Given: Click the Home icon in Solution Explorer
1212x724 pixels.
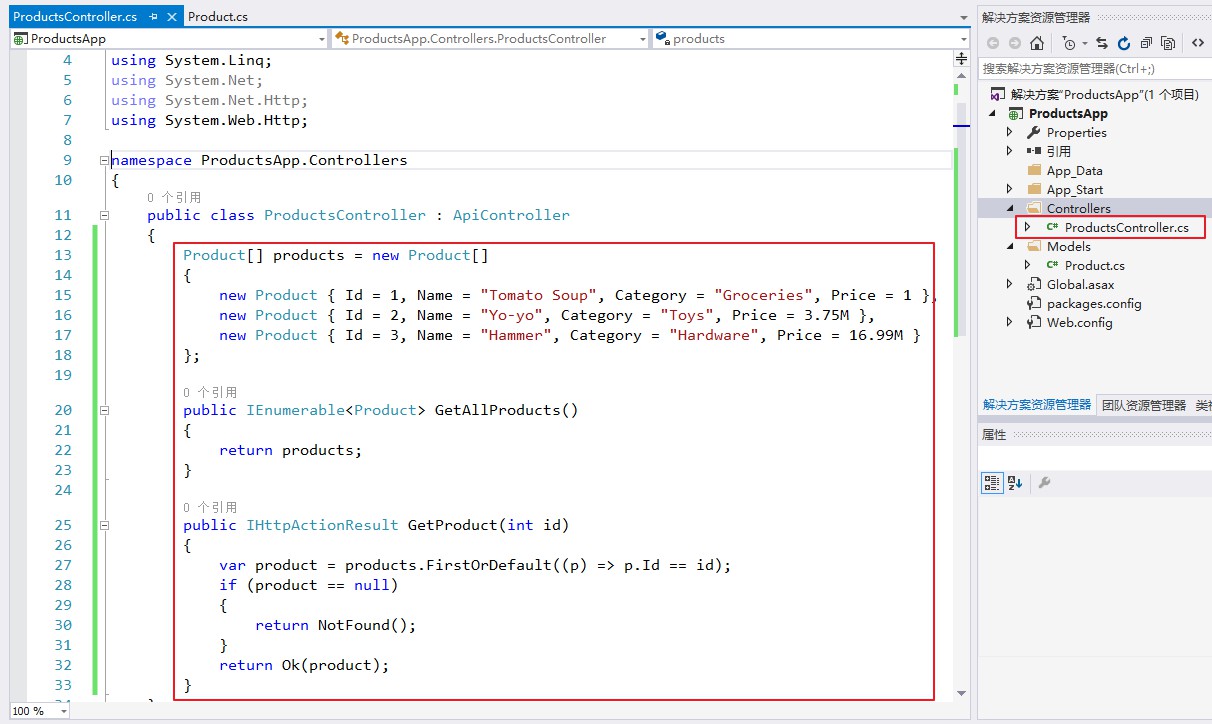Looking at the screenshot, I should click(x=1037, y=43).
